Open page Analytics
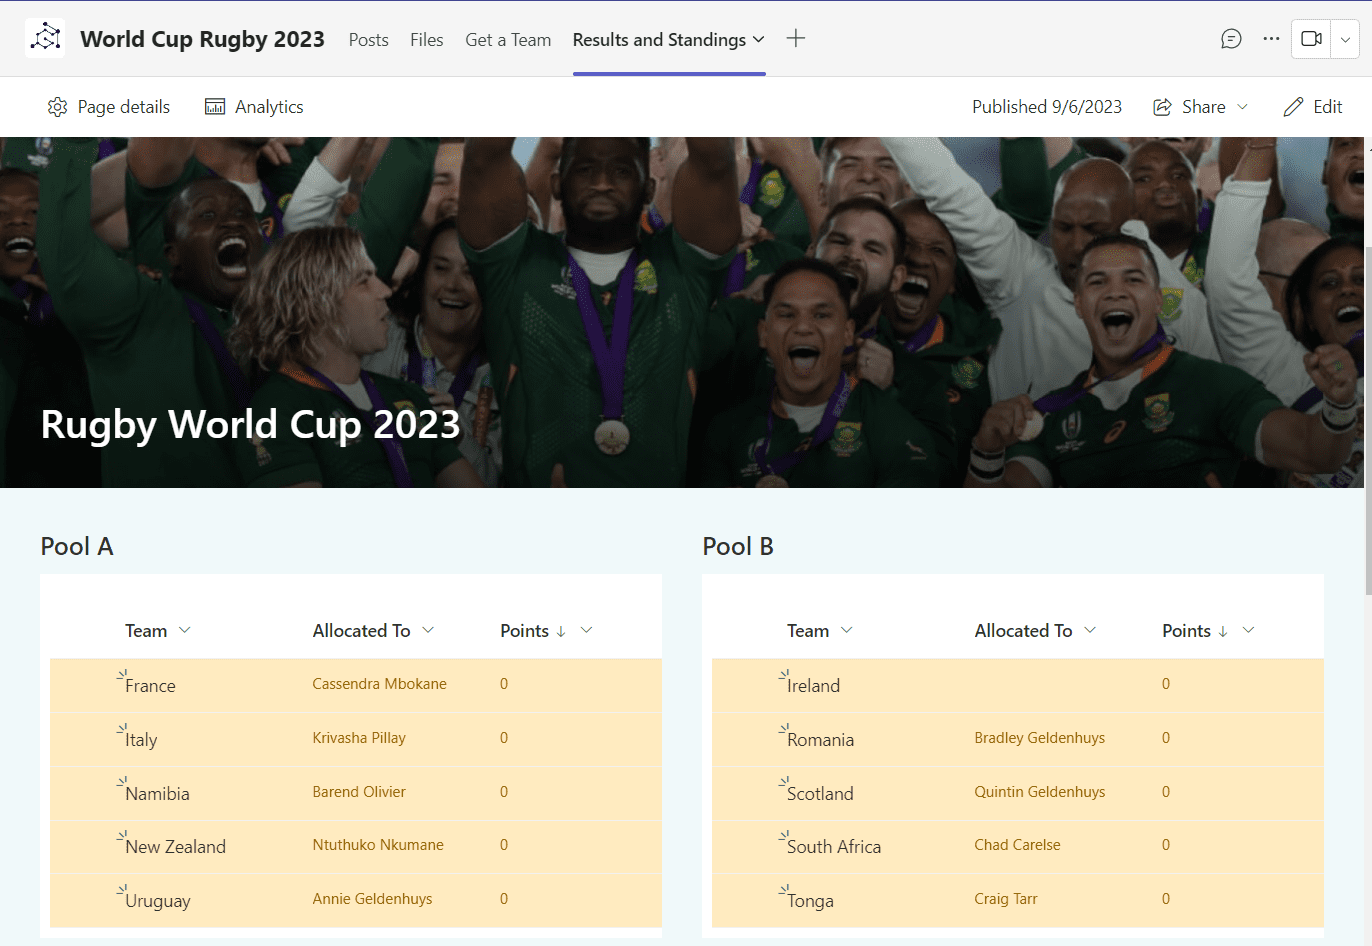Image resolution: width=1372 pixels, height=946 pixels. tap(254, 107)
